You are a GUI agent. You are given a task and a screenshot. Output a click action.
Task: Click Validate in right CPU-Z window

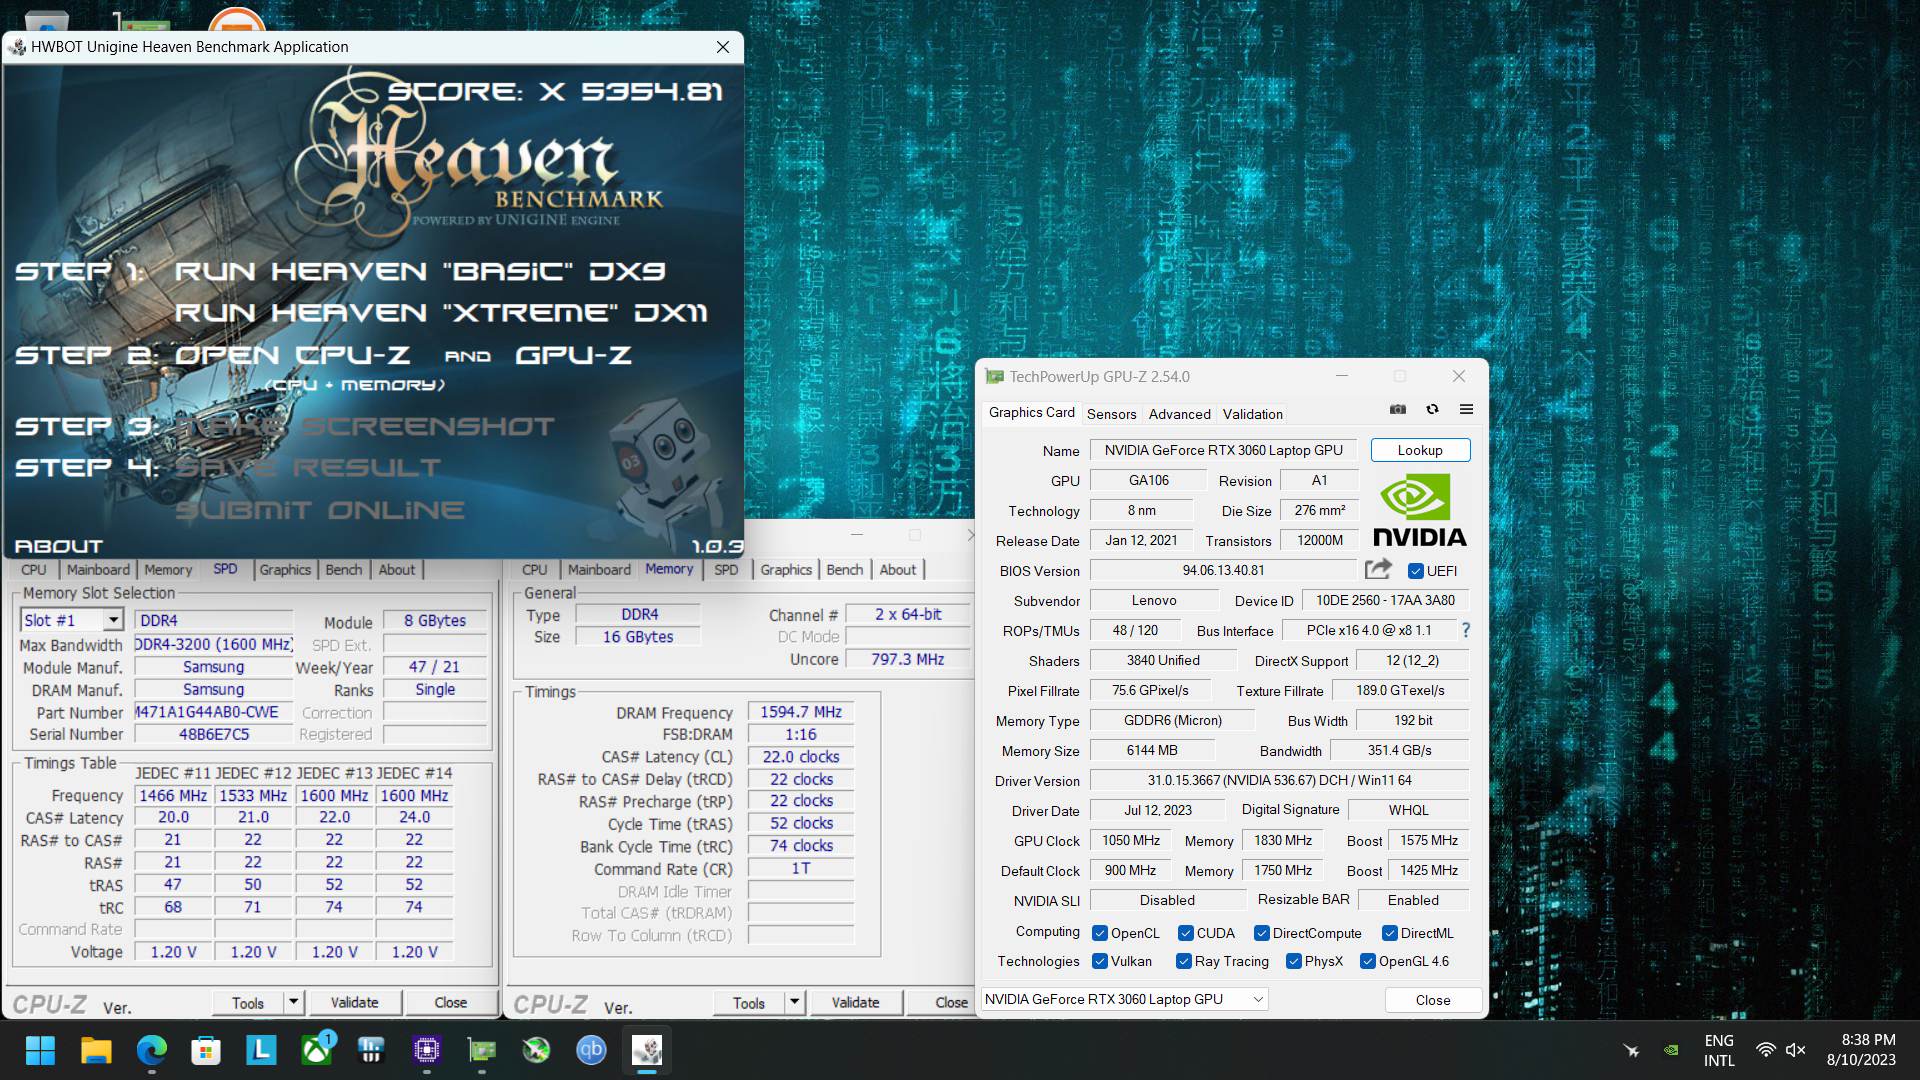(x=855, y=1002)
